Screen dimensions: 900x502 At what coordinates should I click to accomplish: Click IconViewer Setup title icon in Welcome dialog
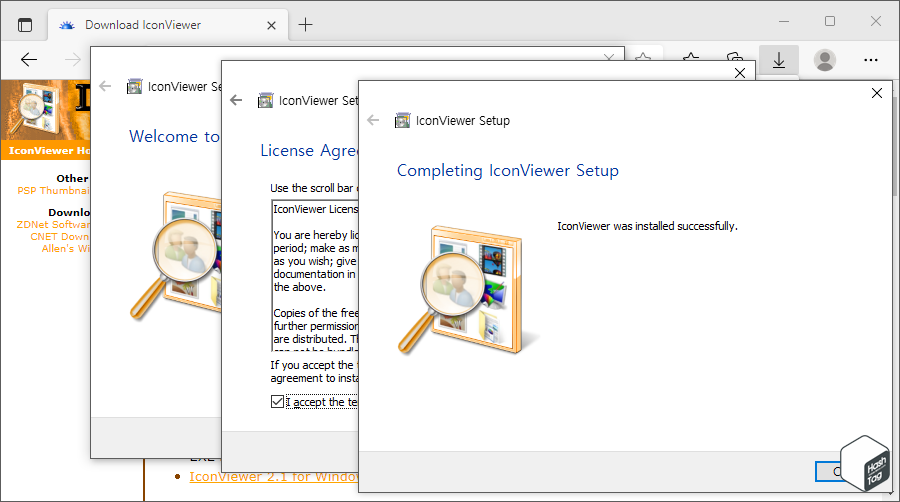[x=134, y=87]
